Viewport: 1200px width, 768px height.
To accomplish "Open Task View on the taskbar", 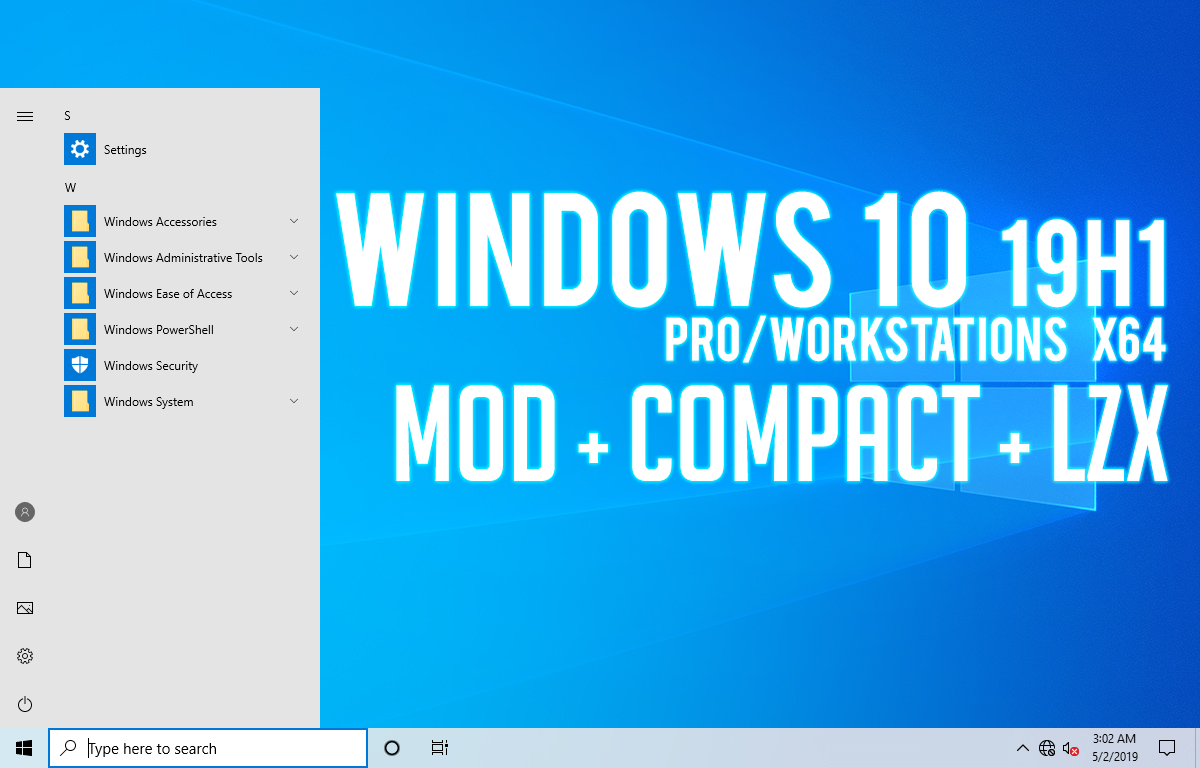I will point(440,748).
